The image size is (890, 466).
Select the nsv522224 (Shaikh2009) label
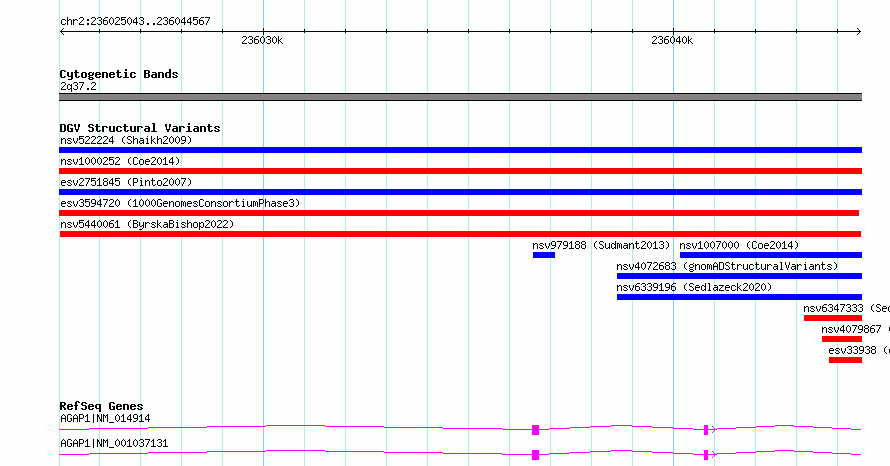126,140
